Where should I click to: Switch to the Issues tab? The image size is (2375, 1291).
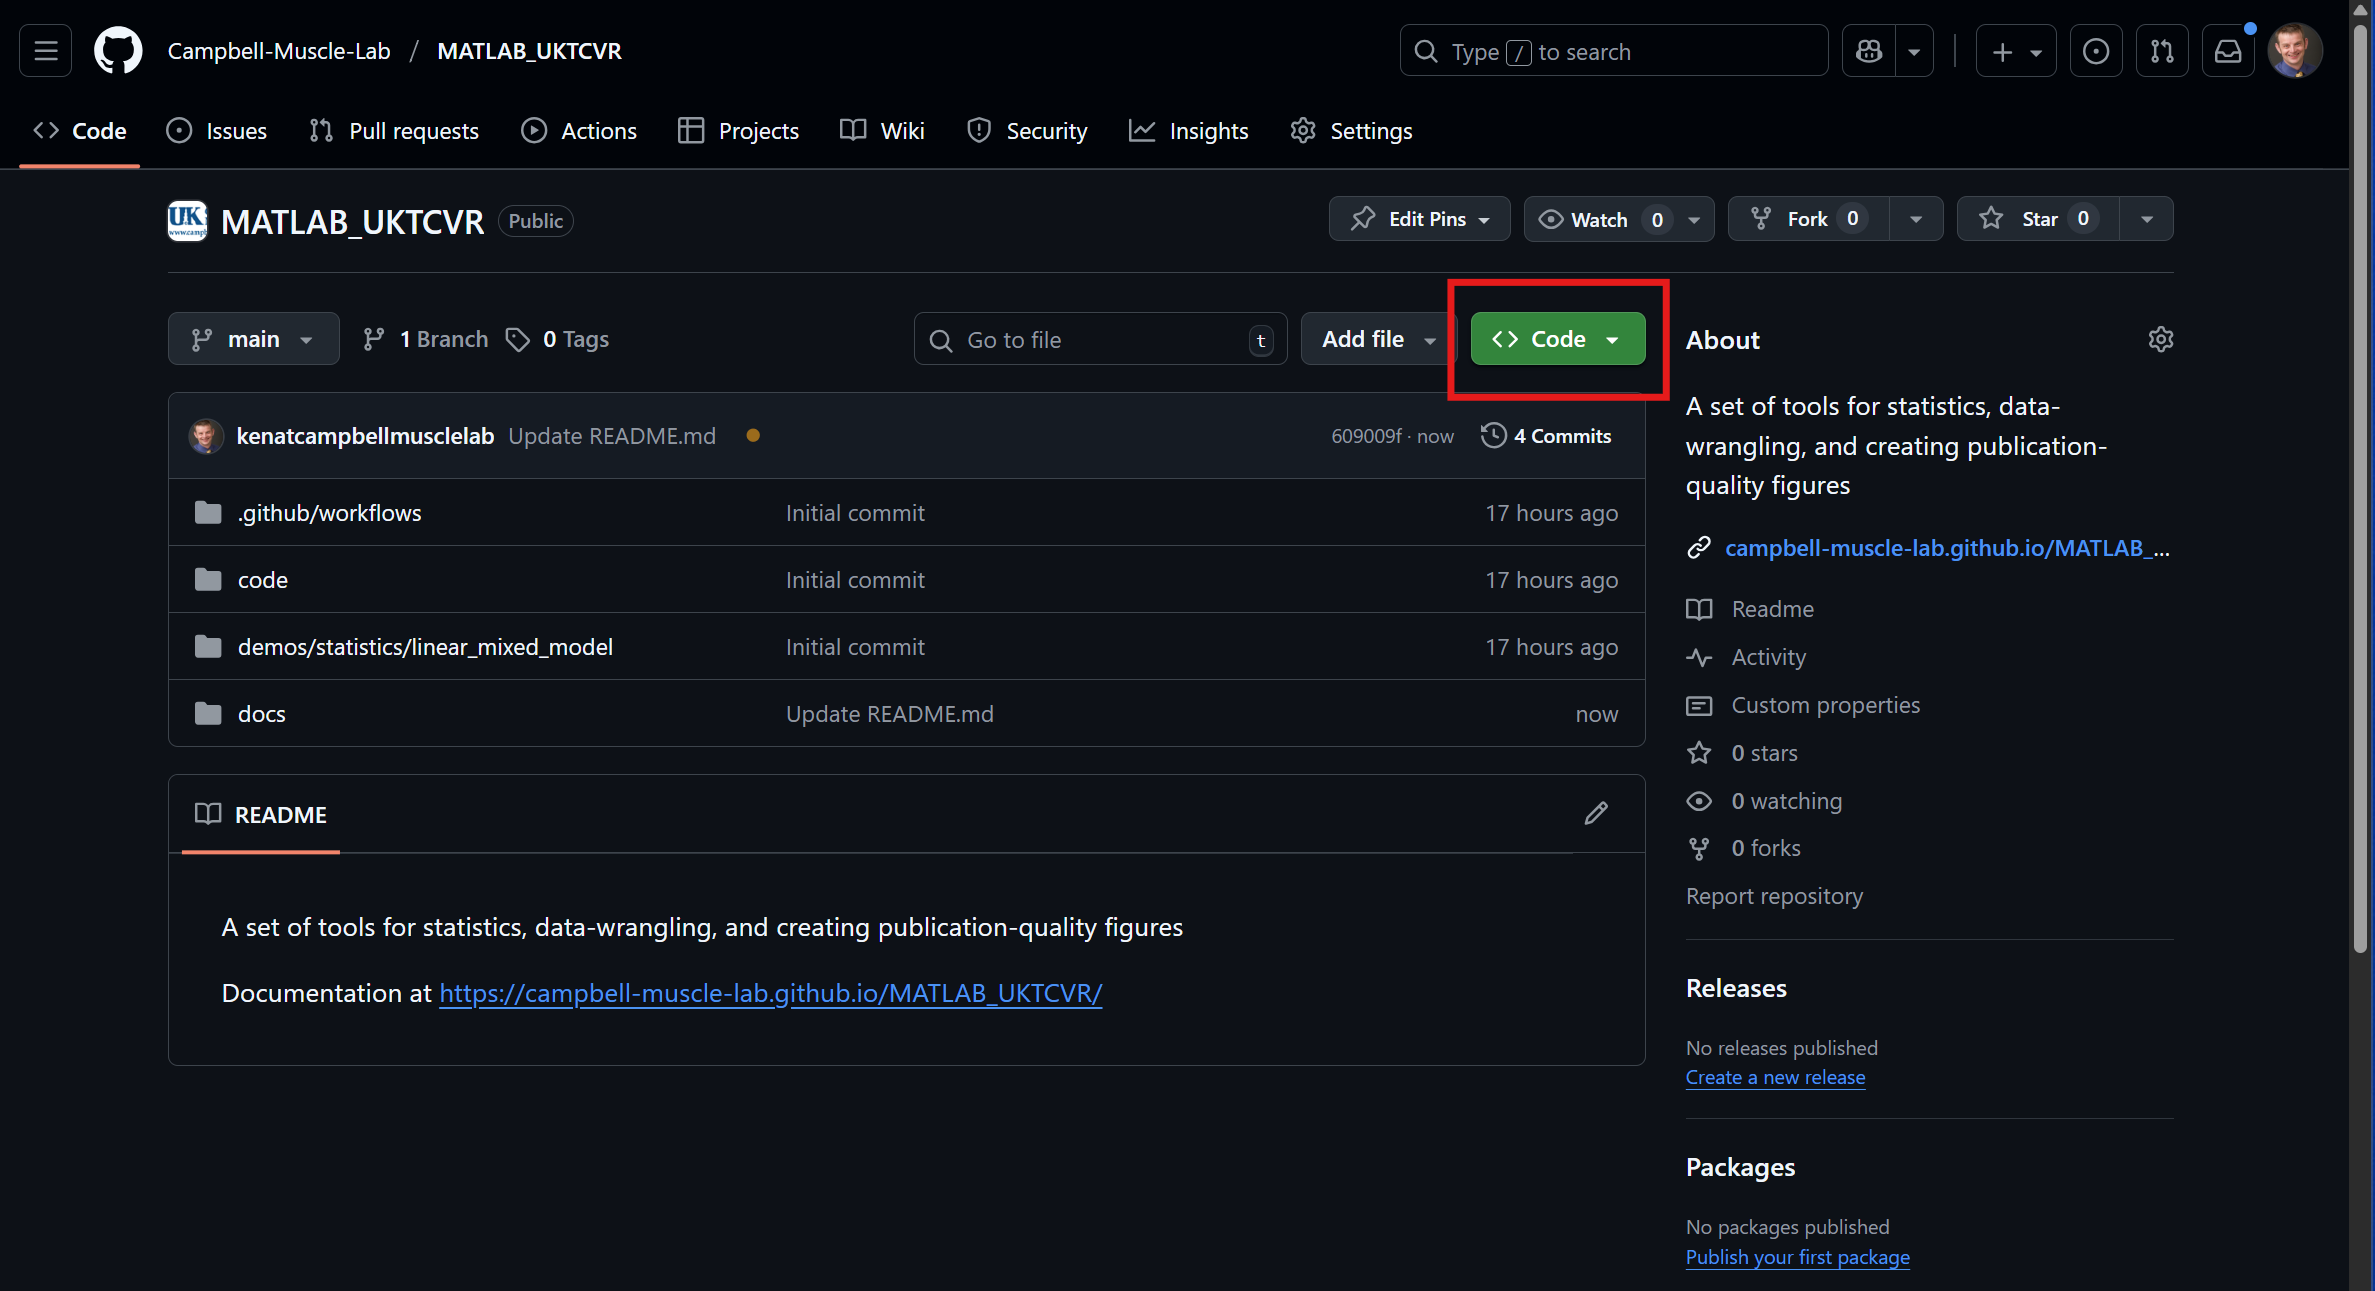217,131
